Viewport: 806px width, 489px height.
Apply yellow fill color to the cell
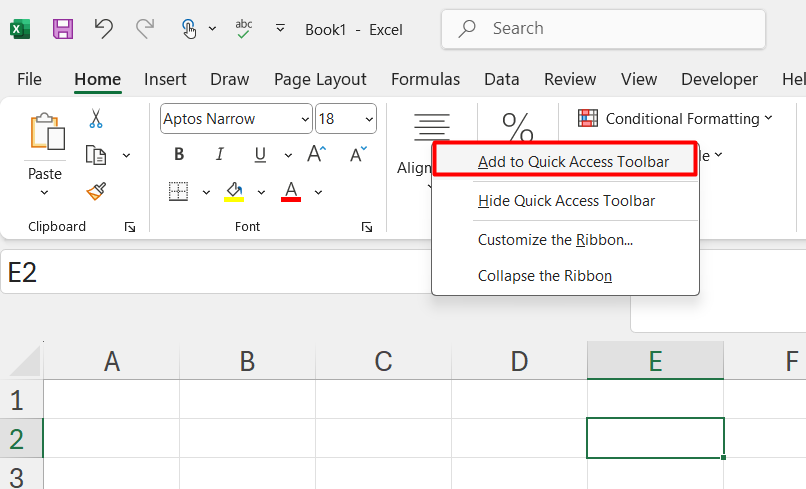click(234, 192)
